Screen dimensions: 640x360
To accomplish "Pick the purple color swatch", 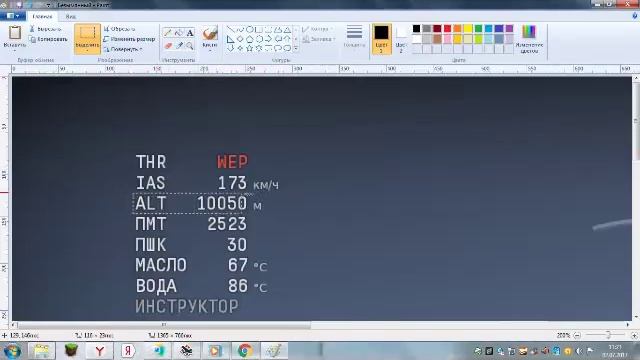I will click(509, 29).
